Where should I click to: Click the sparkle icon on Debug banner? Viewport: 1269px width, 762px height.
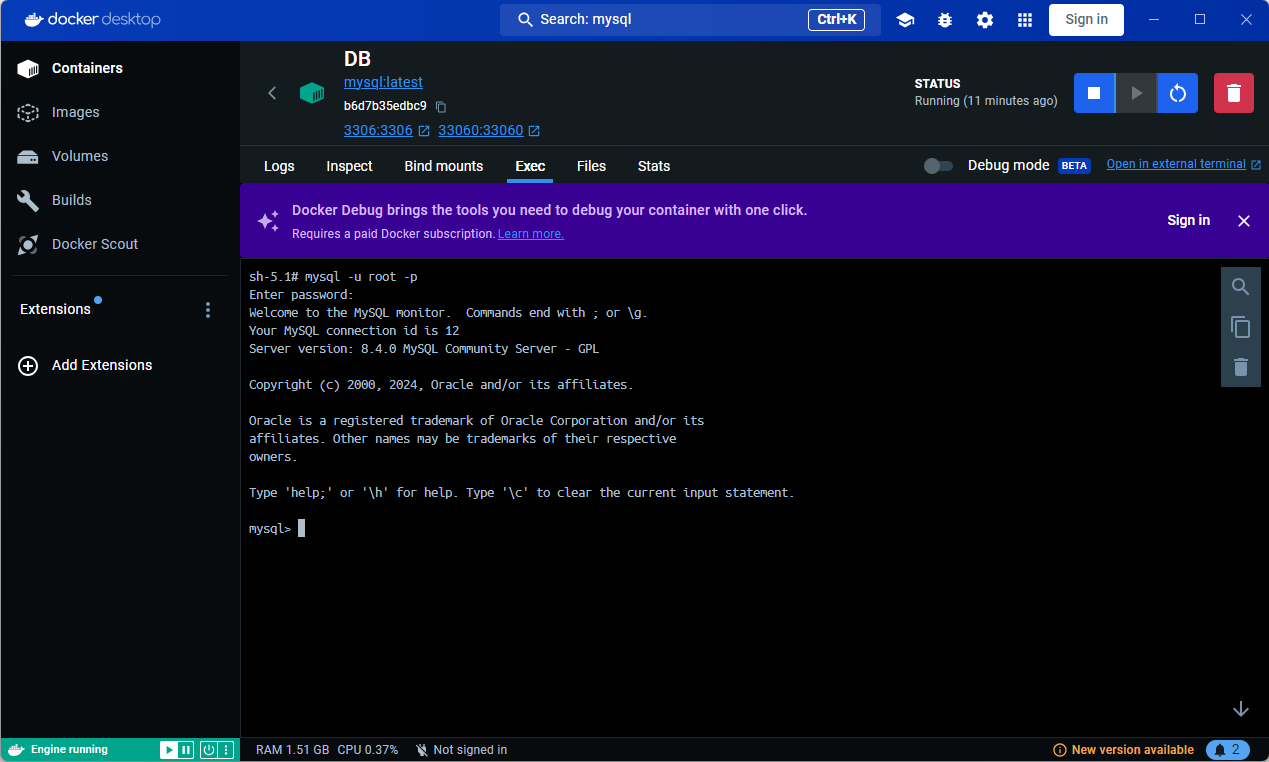(268, 221)
